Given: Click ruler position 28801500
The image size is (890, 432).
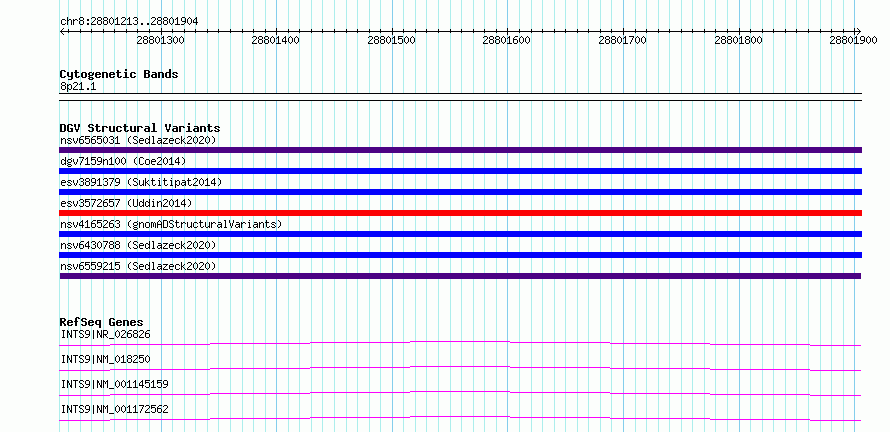Looking at the screenshot, I should pyautogui.click(x=392, y=41).
